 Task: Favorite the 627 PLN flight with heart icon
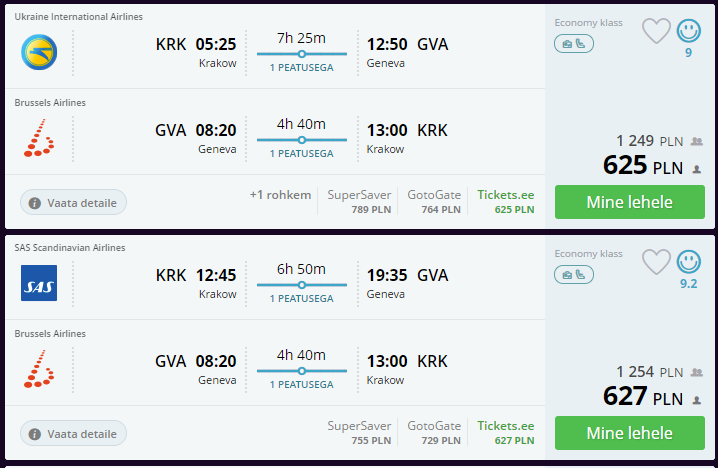[x=656, y=262]
